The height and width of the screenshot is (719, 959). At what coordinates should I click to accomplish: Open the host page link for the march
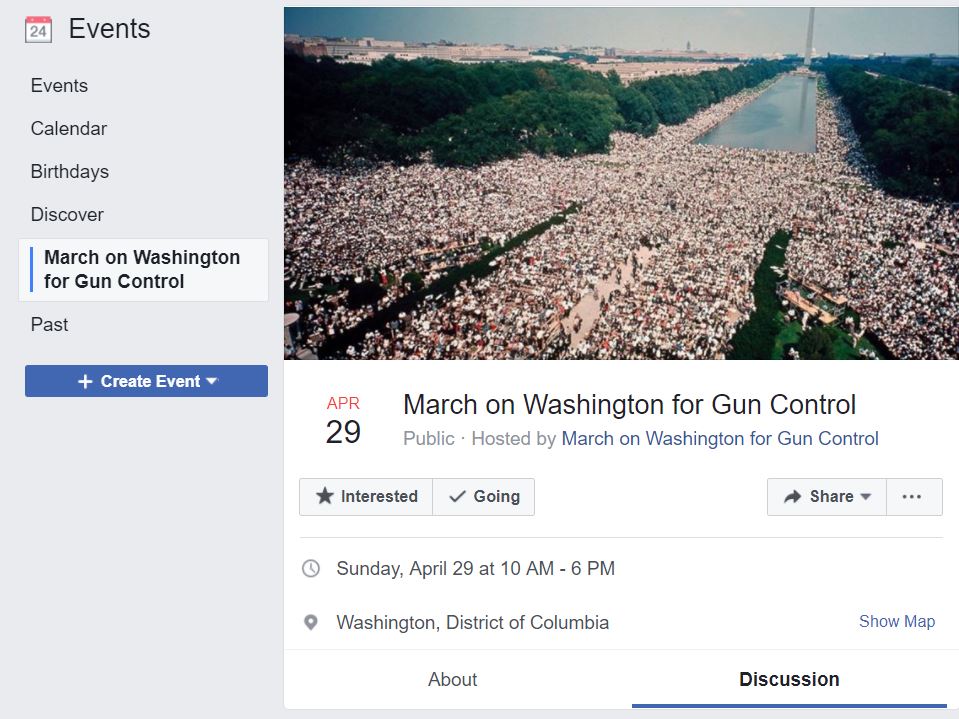(720, 438)
